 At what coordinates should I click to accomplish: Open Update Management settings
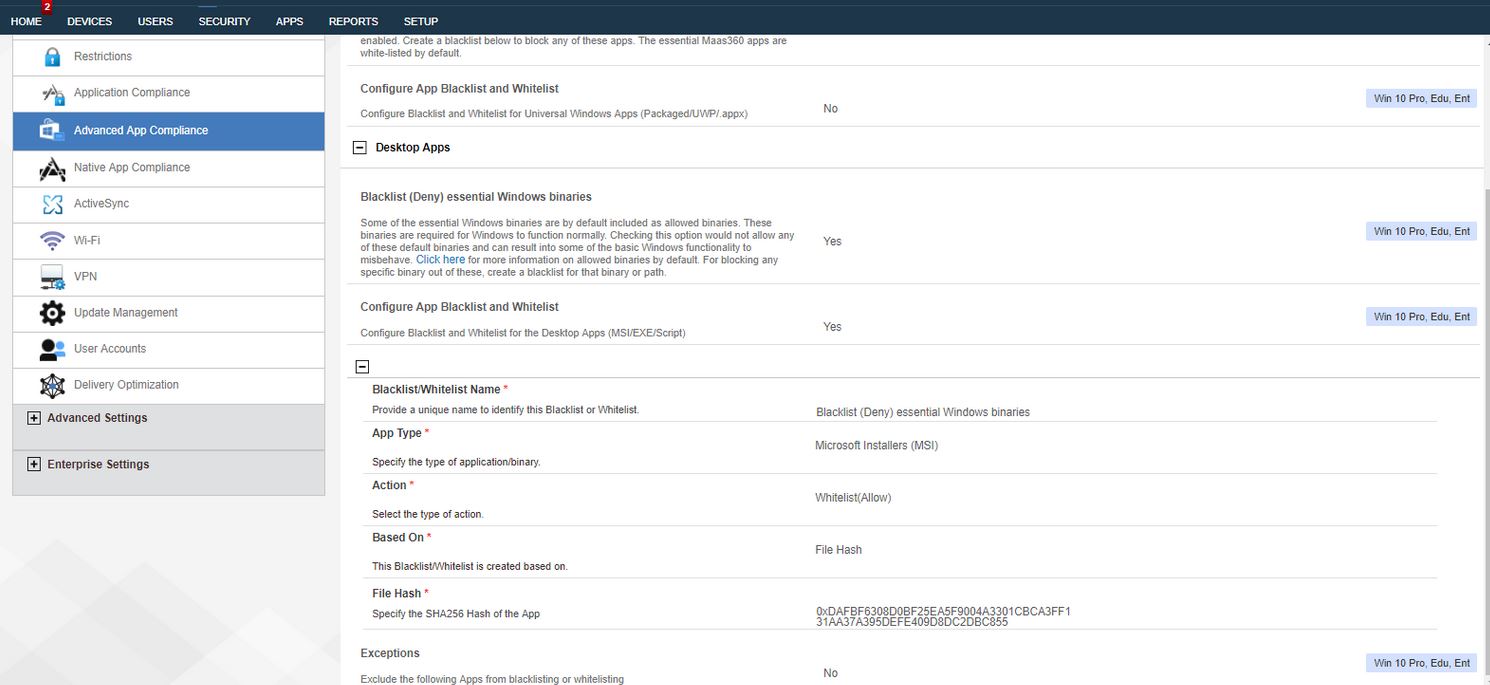(168, 313)
